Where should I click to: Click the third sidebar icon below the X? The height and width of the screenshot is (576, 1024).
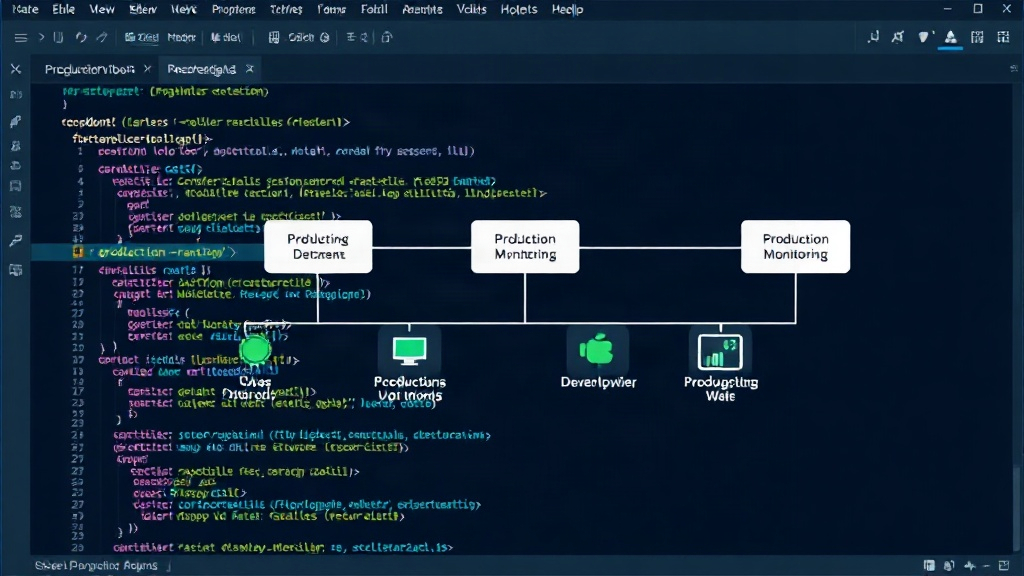coord(16,146)
